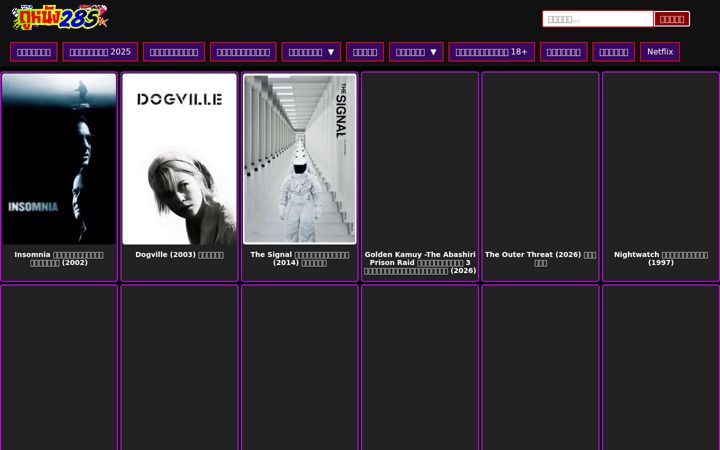Open the Insomnia movie poster
This screenshot has width=720, height=450.
click(x=59, y=159)
